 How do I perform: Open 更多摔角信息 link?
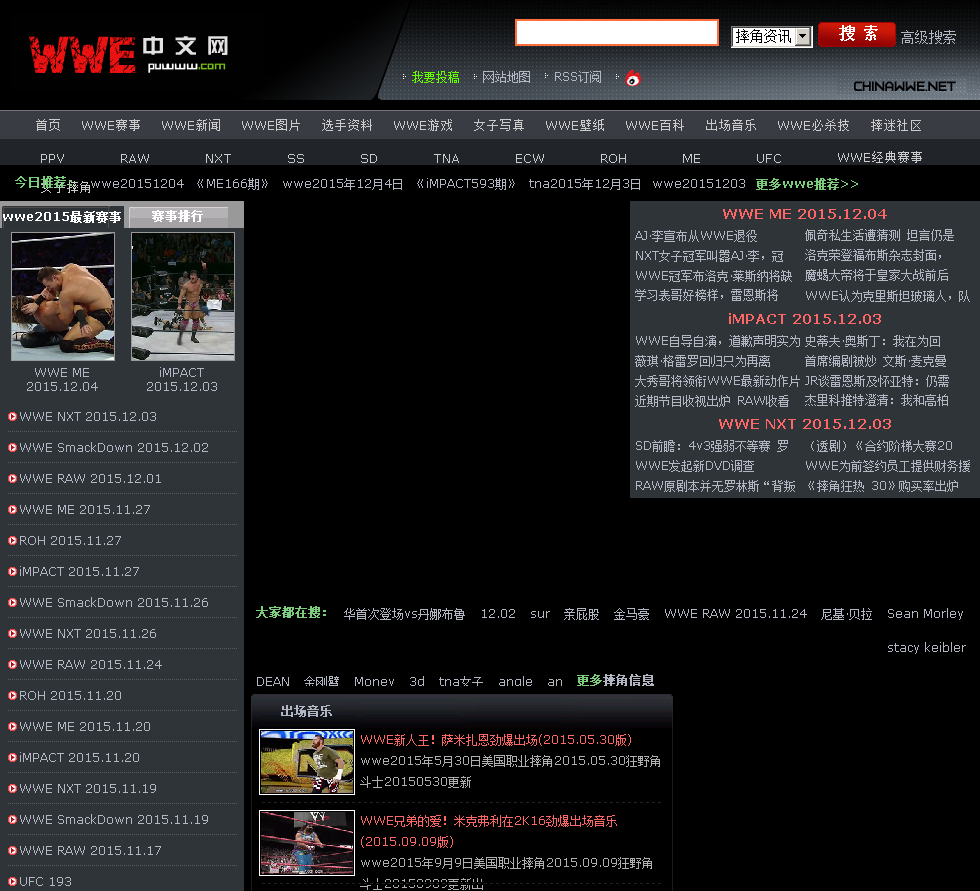[615, 680]
